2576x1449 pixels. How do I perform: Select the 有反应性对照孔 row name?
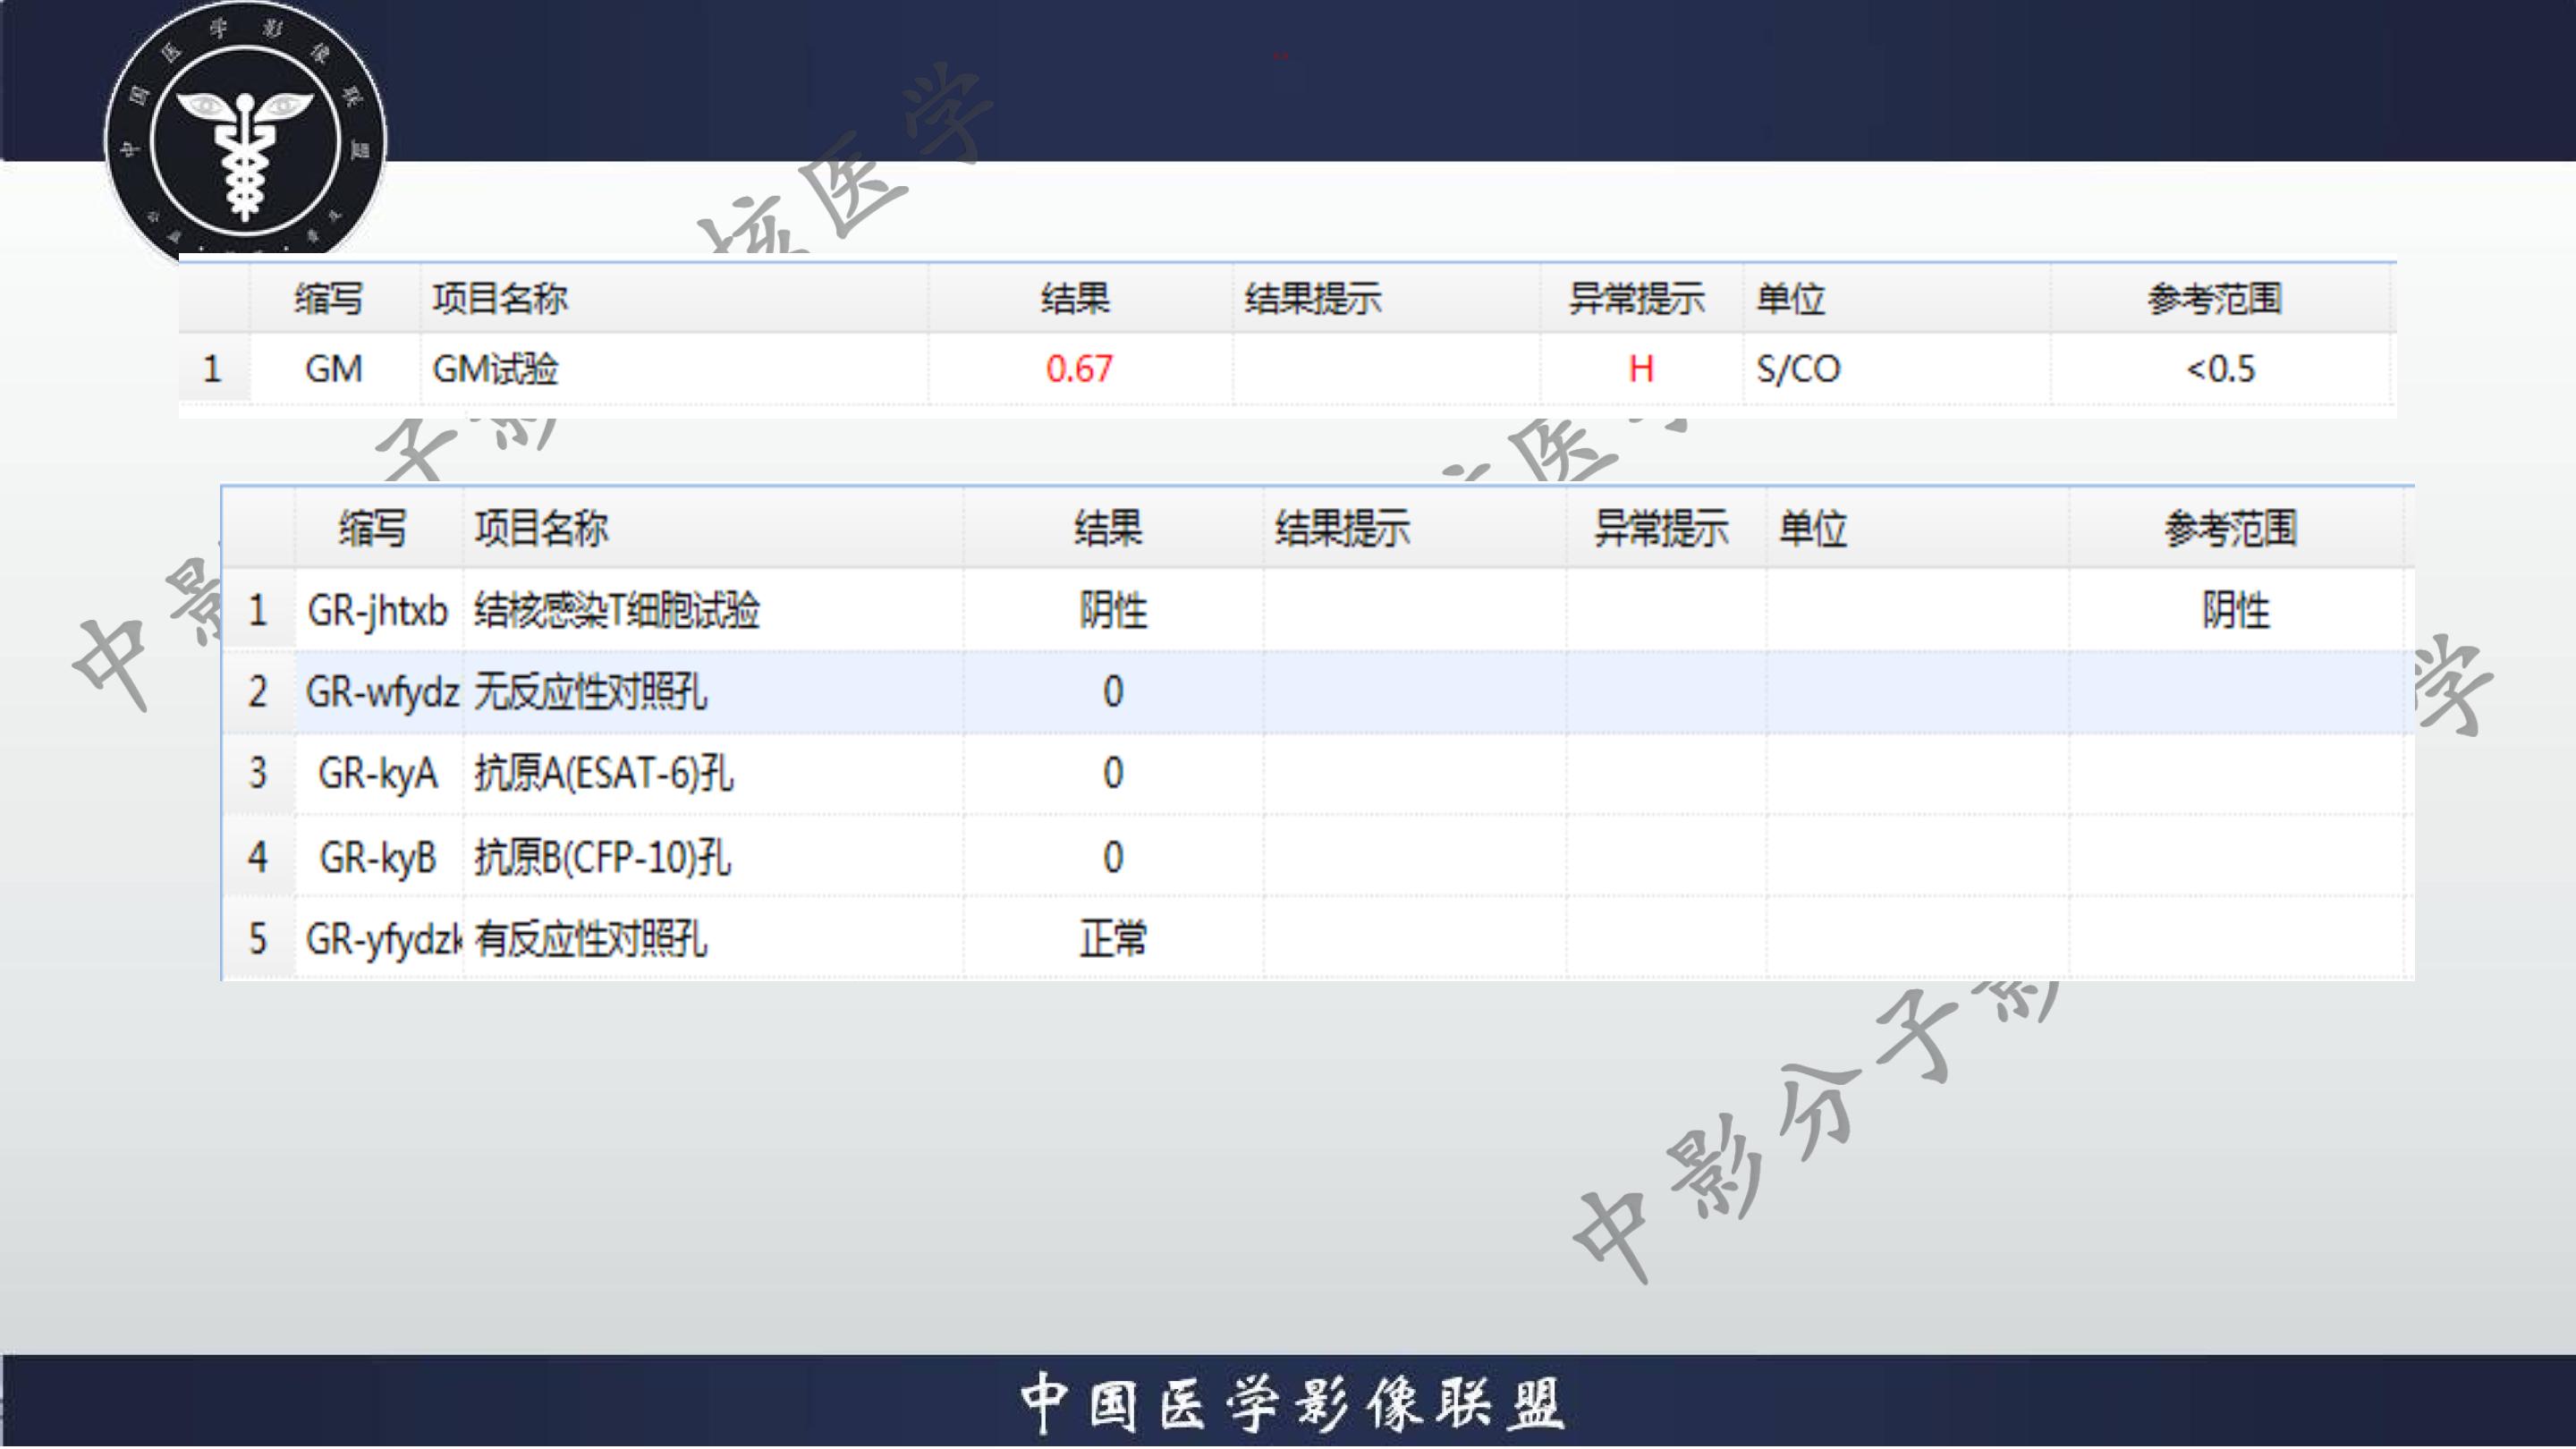coord(590,939)
